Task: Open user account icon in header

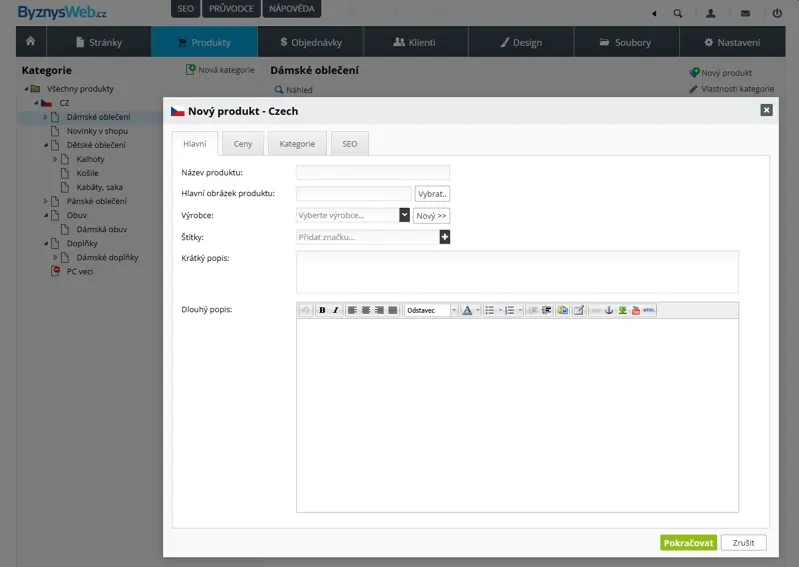Action: (711, 13)
